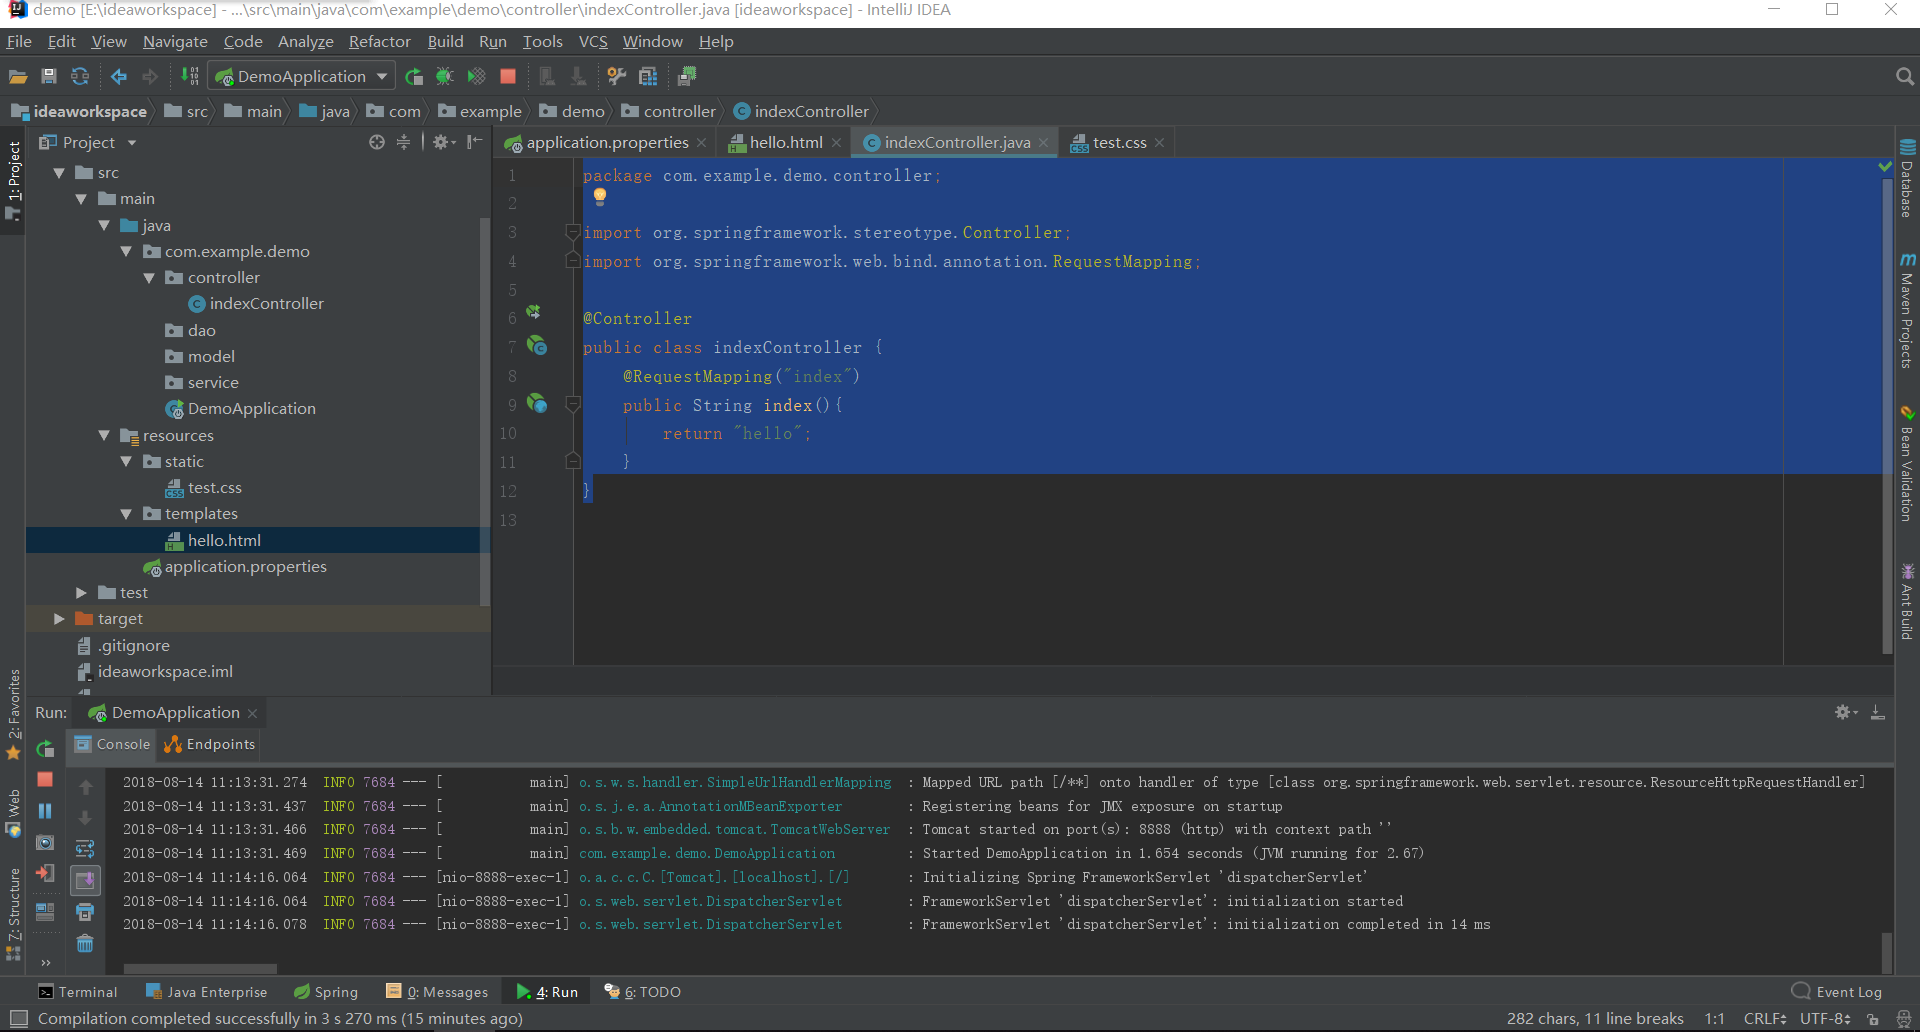Toggle soft-wrap in the console sidebar
This screenshot has height=1032, width=1920.
click(85, 849)
